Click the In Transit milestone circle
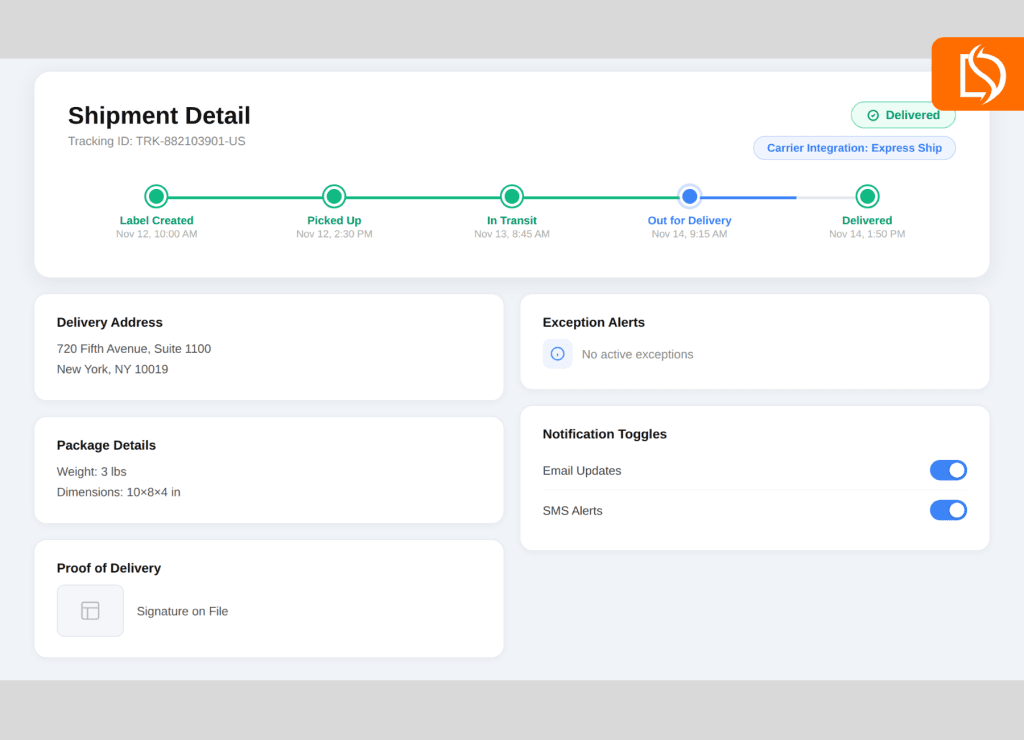Image resolution: width=1024 pixels, height=740 pixels. point(511,196)
